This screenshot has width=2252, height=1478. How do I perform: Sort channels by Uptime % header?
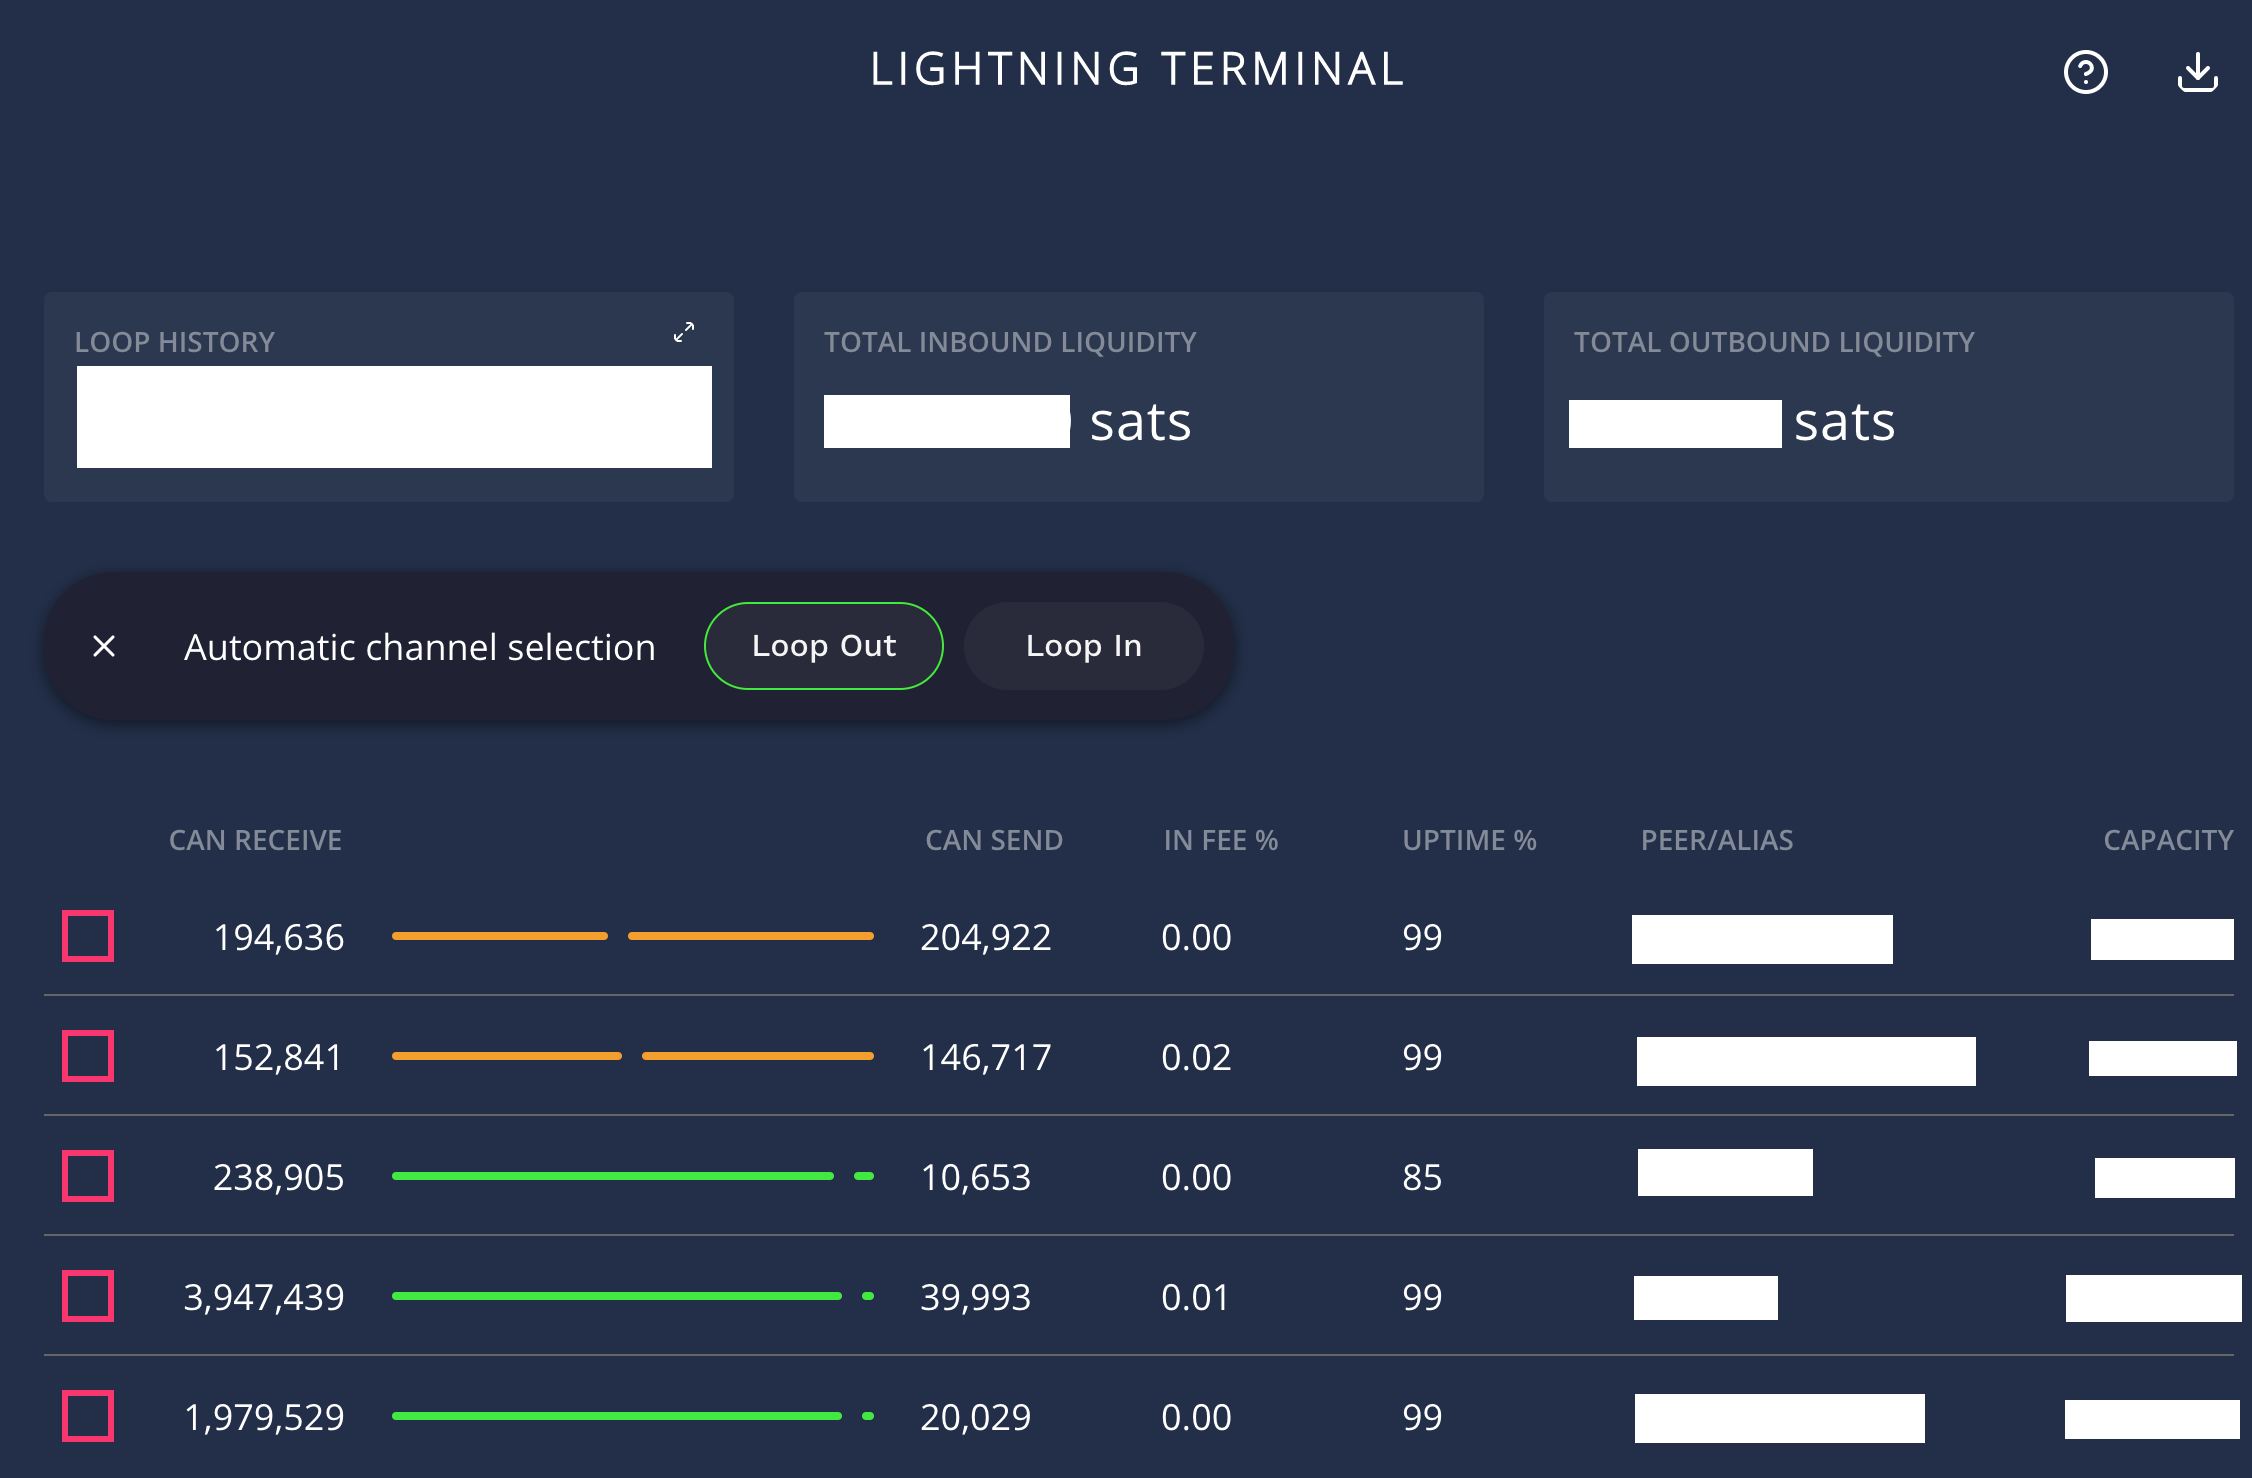pyautogui.click(x=1468, y=840)
